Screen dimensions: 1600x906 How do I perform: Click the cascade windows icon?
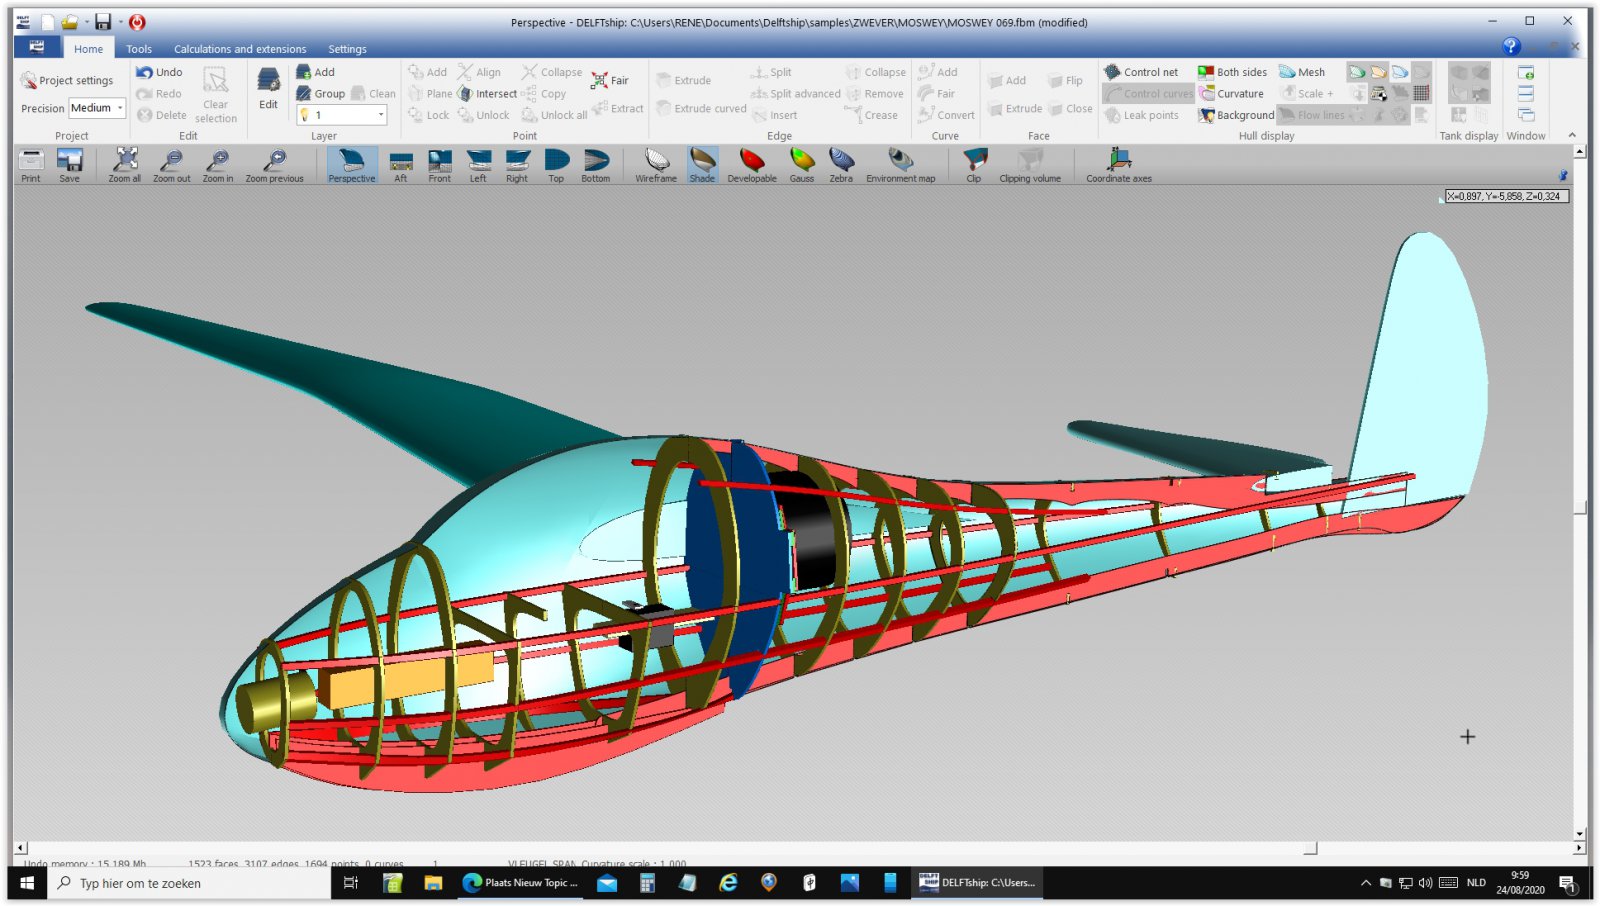[x=1526, y=115]
